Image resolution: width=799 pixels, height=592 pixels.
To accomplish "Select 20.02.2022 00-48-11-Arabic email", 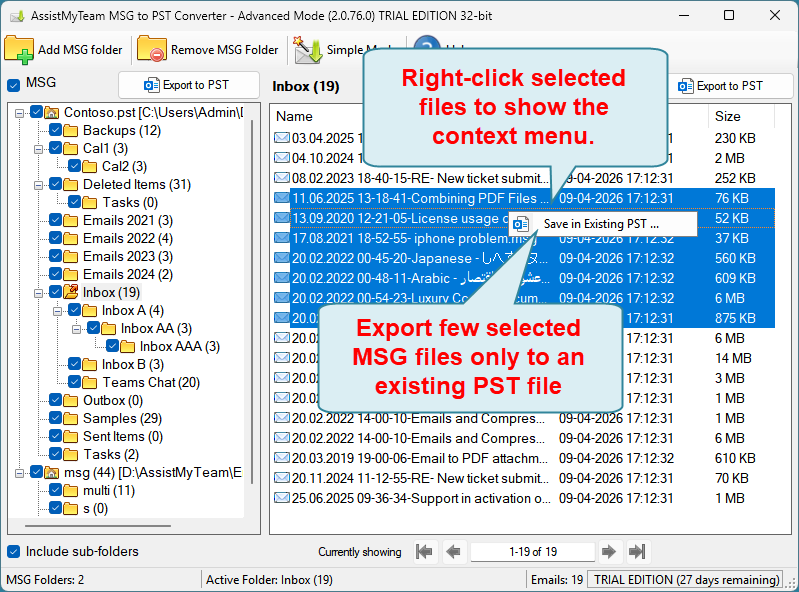I will pos(420,278).
